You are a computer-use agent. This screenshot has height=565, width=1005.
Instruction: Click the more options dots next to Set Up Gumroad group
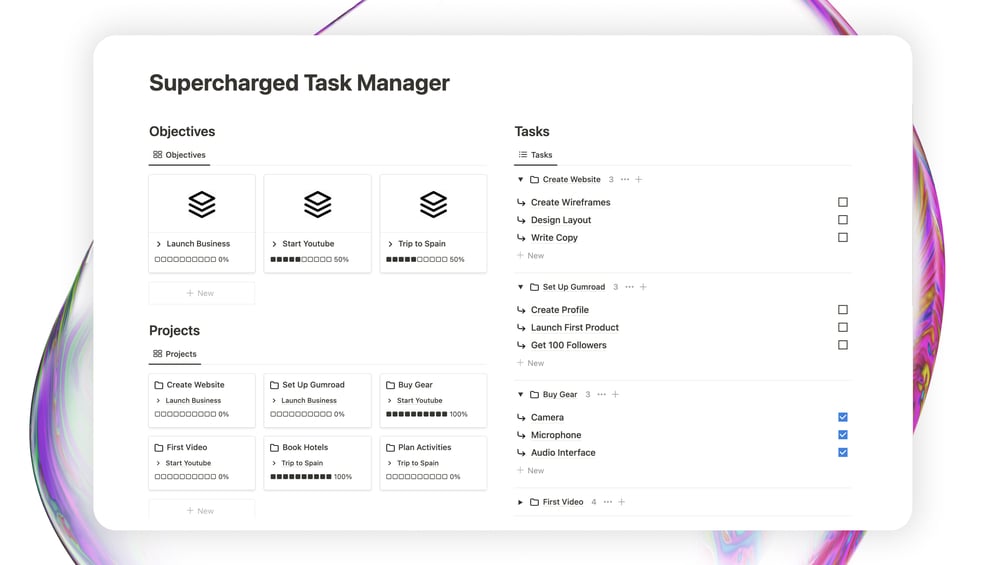[629, 287]
